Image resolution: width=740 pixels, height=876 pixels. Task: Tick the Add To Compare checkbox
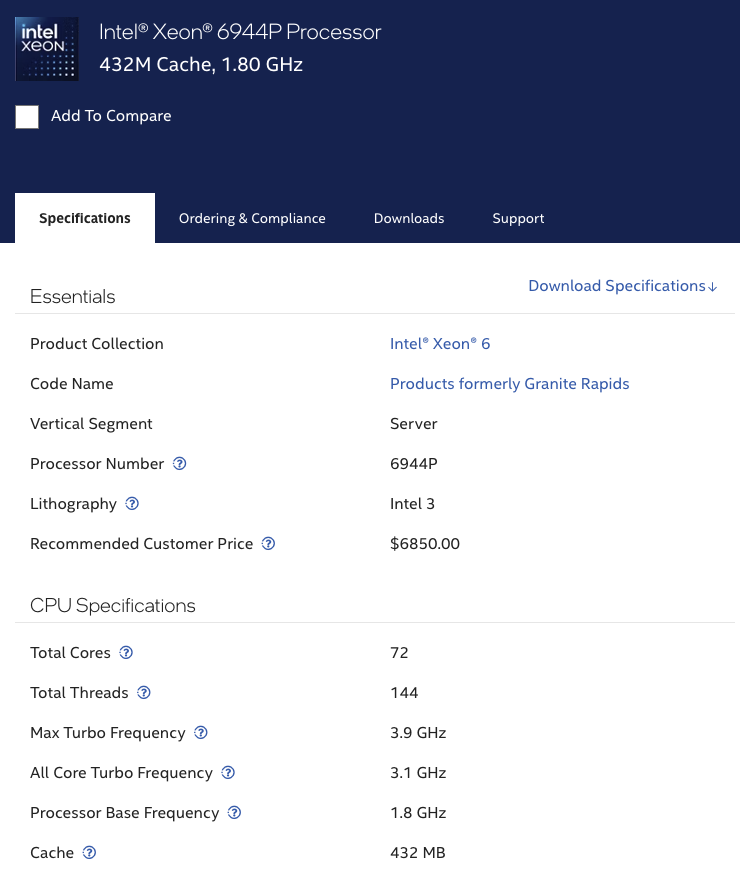pyautogui.click(x=27, y=117)
